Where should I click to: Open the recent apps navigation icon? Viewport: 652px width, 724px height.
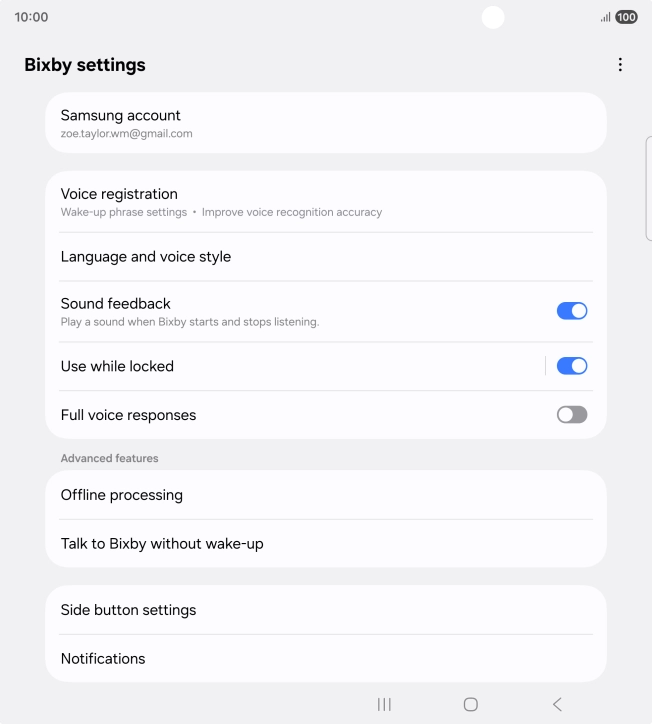pyautogui.click(x=384, y=704)
